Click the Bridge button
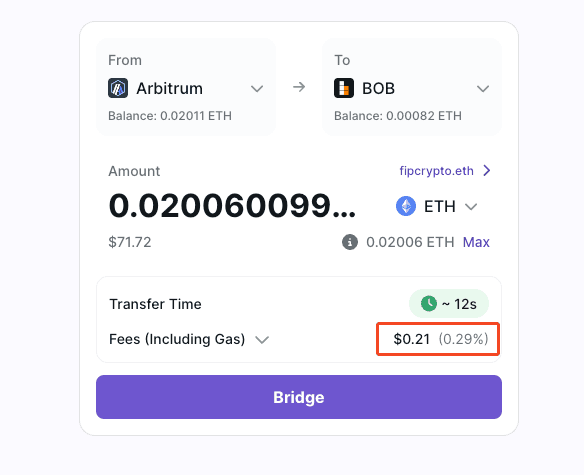This screenshot has width=584, height=475. tap(299, 397)
